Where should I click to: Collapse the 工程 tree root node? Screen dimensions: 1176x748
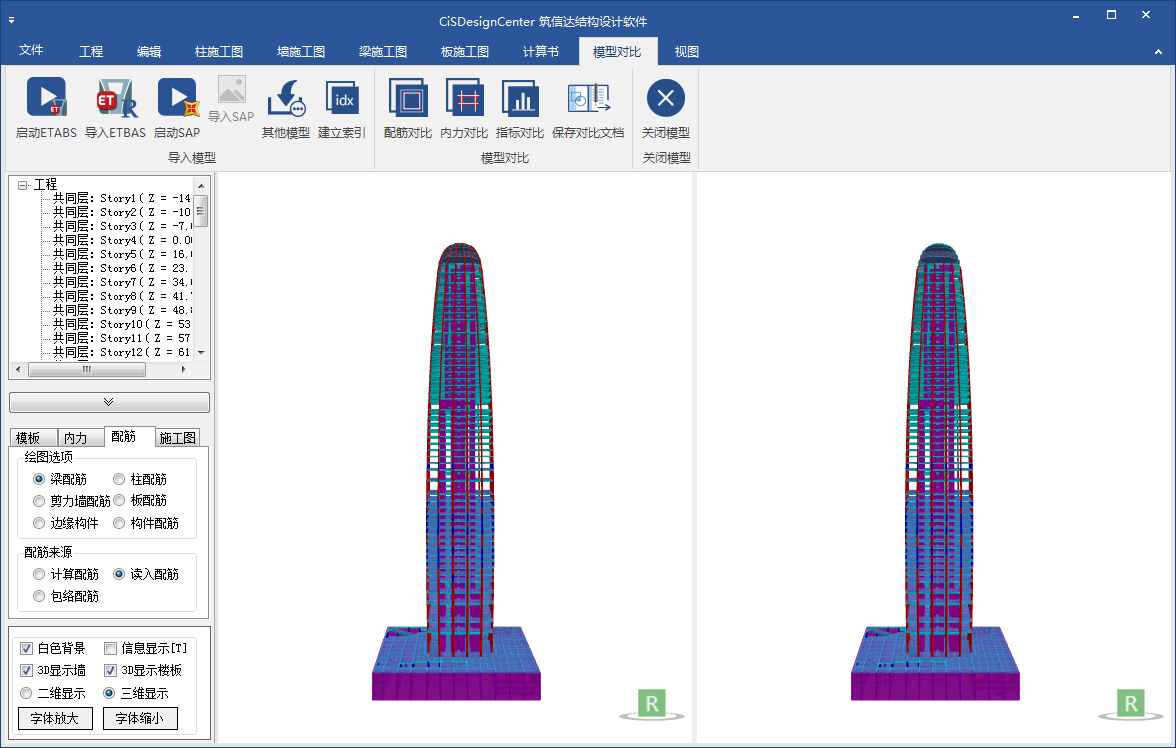click(x=22, y=185)
